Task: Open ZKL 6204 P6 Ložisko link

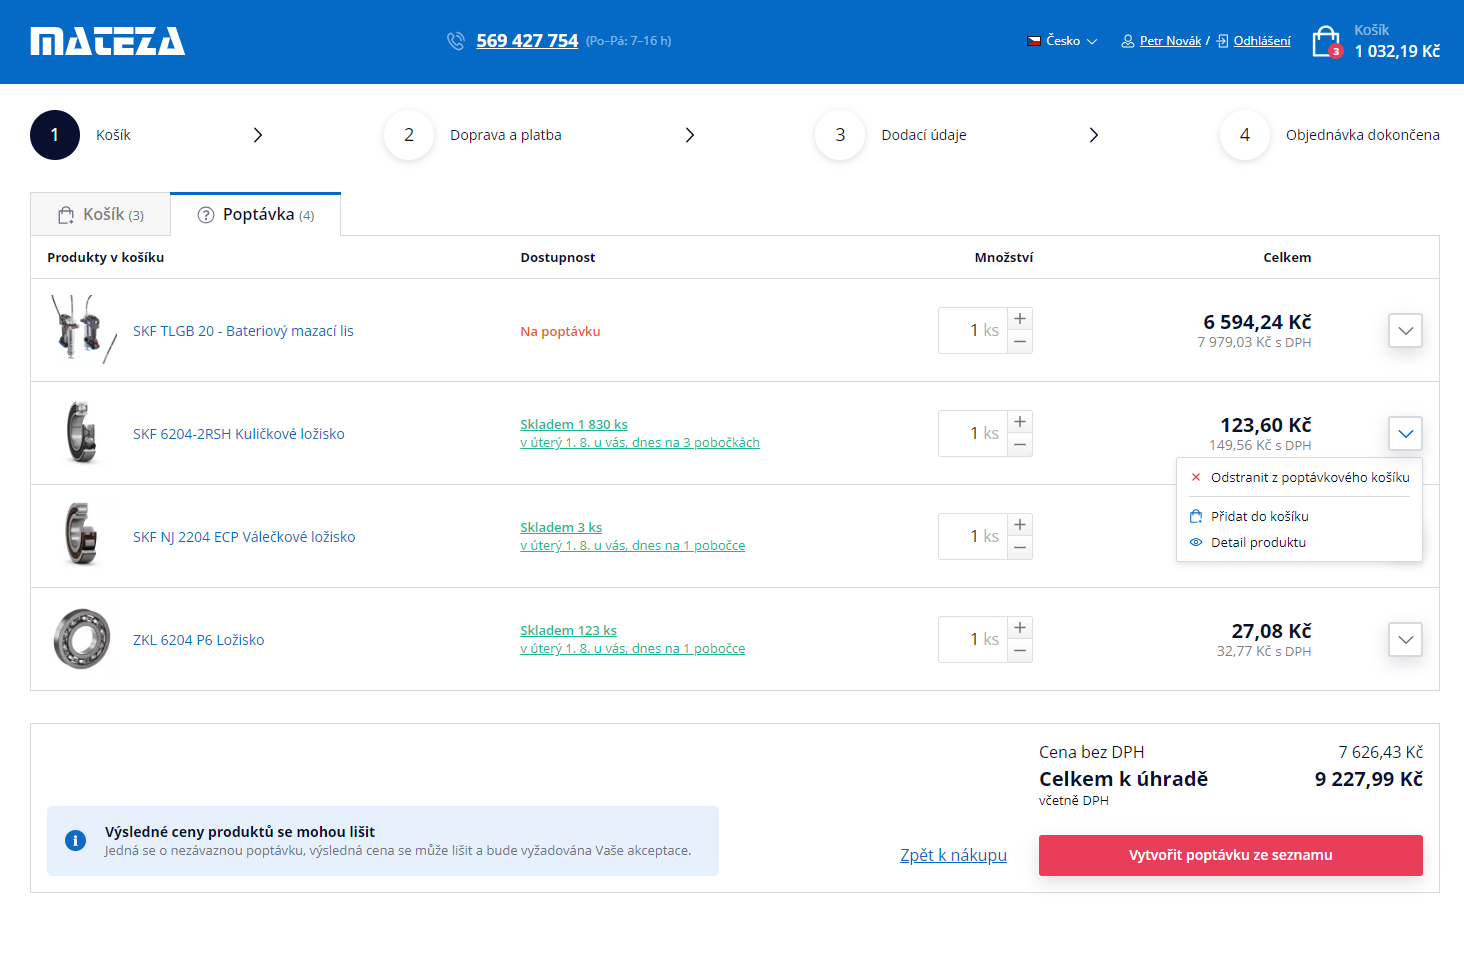Action: (x=199, y=640)
